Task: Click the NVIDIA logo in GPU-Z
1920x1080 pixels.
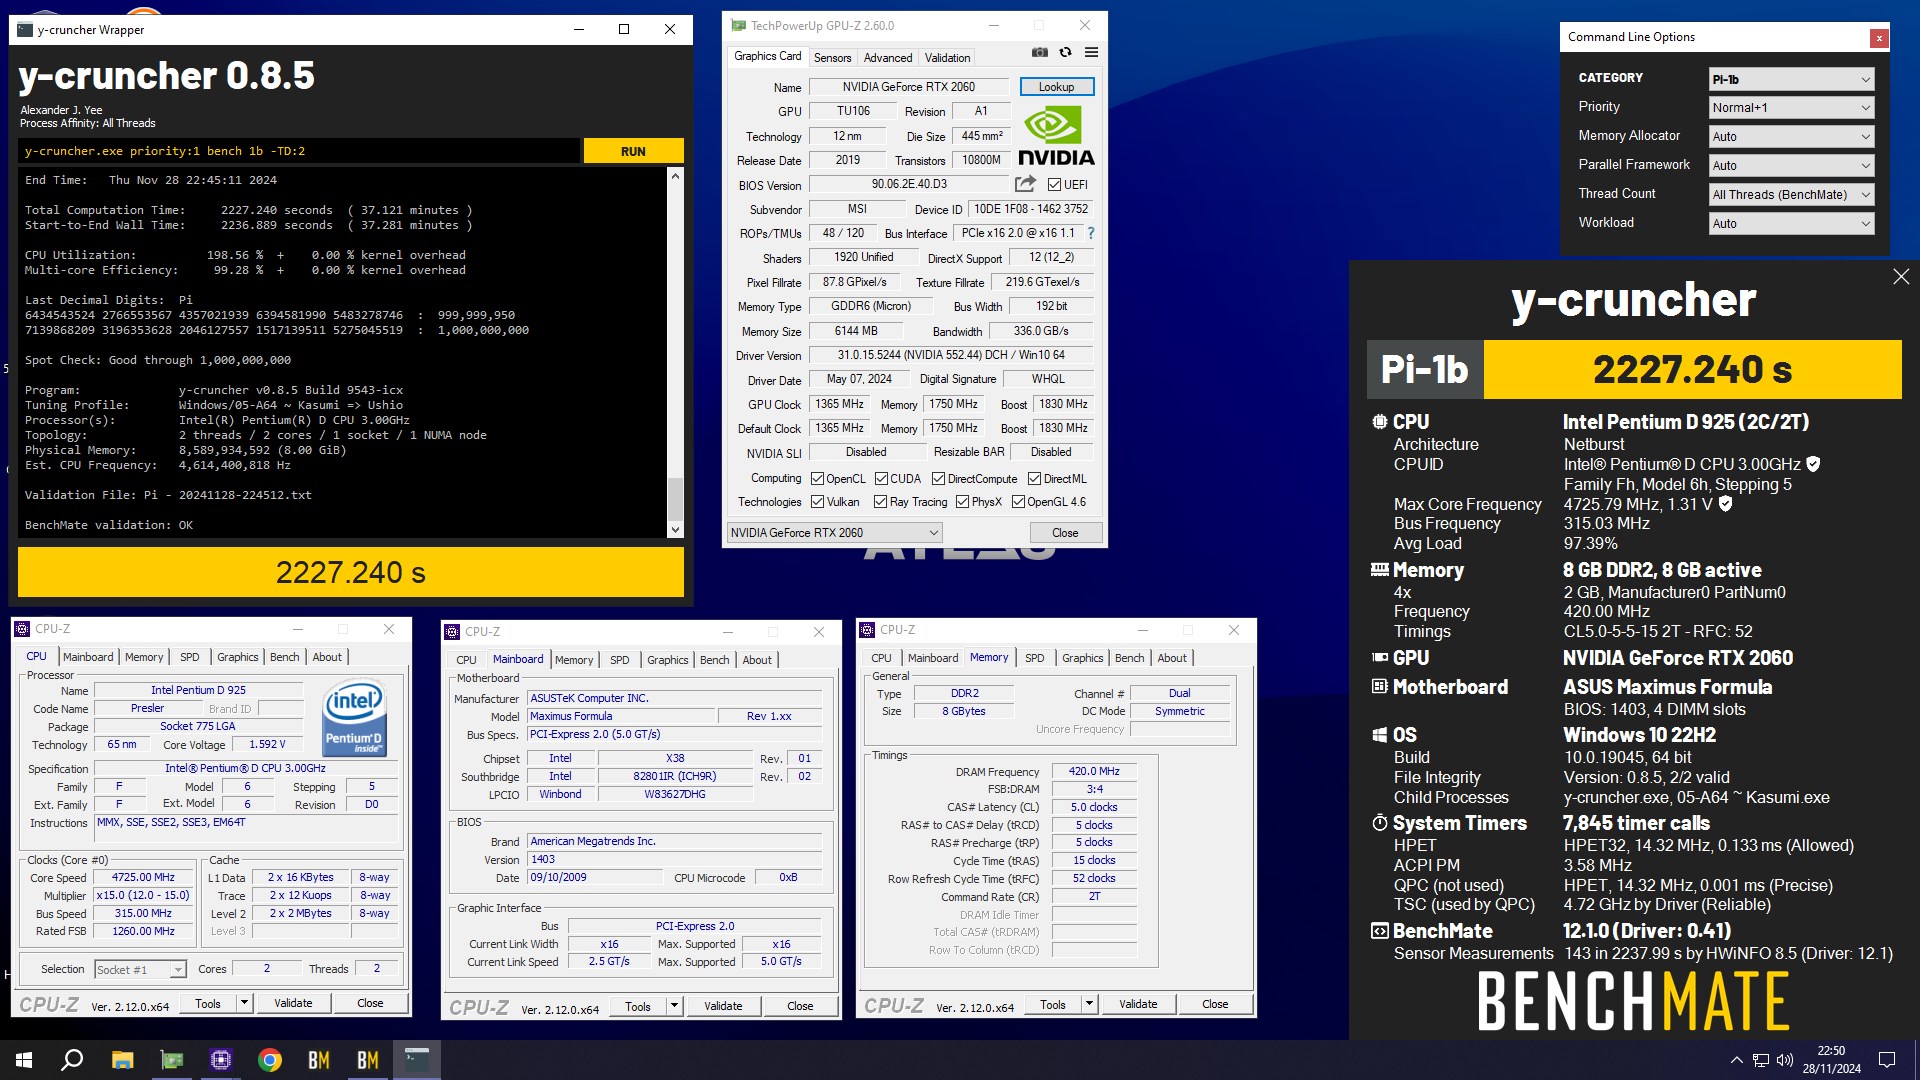Action: [1056, 135]
